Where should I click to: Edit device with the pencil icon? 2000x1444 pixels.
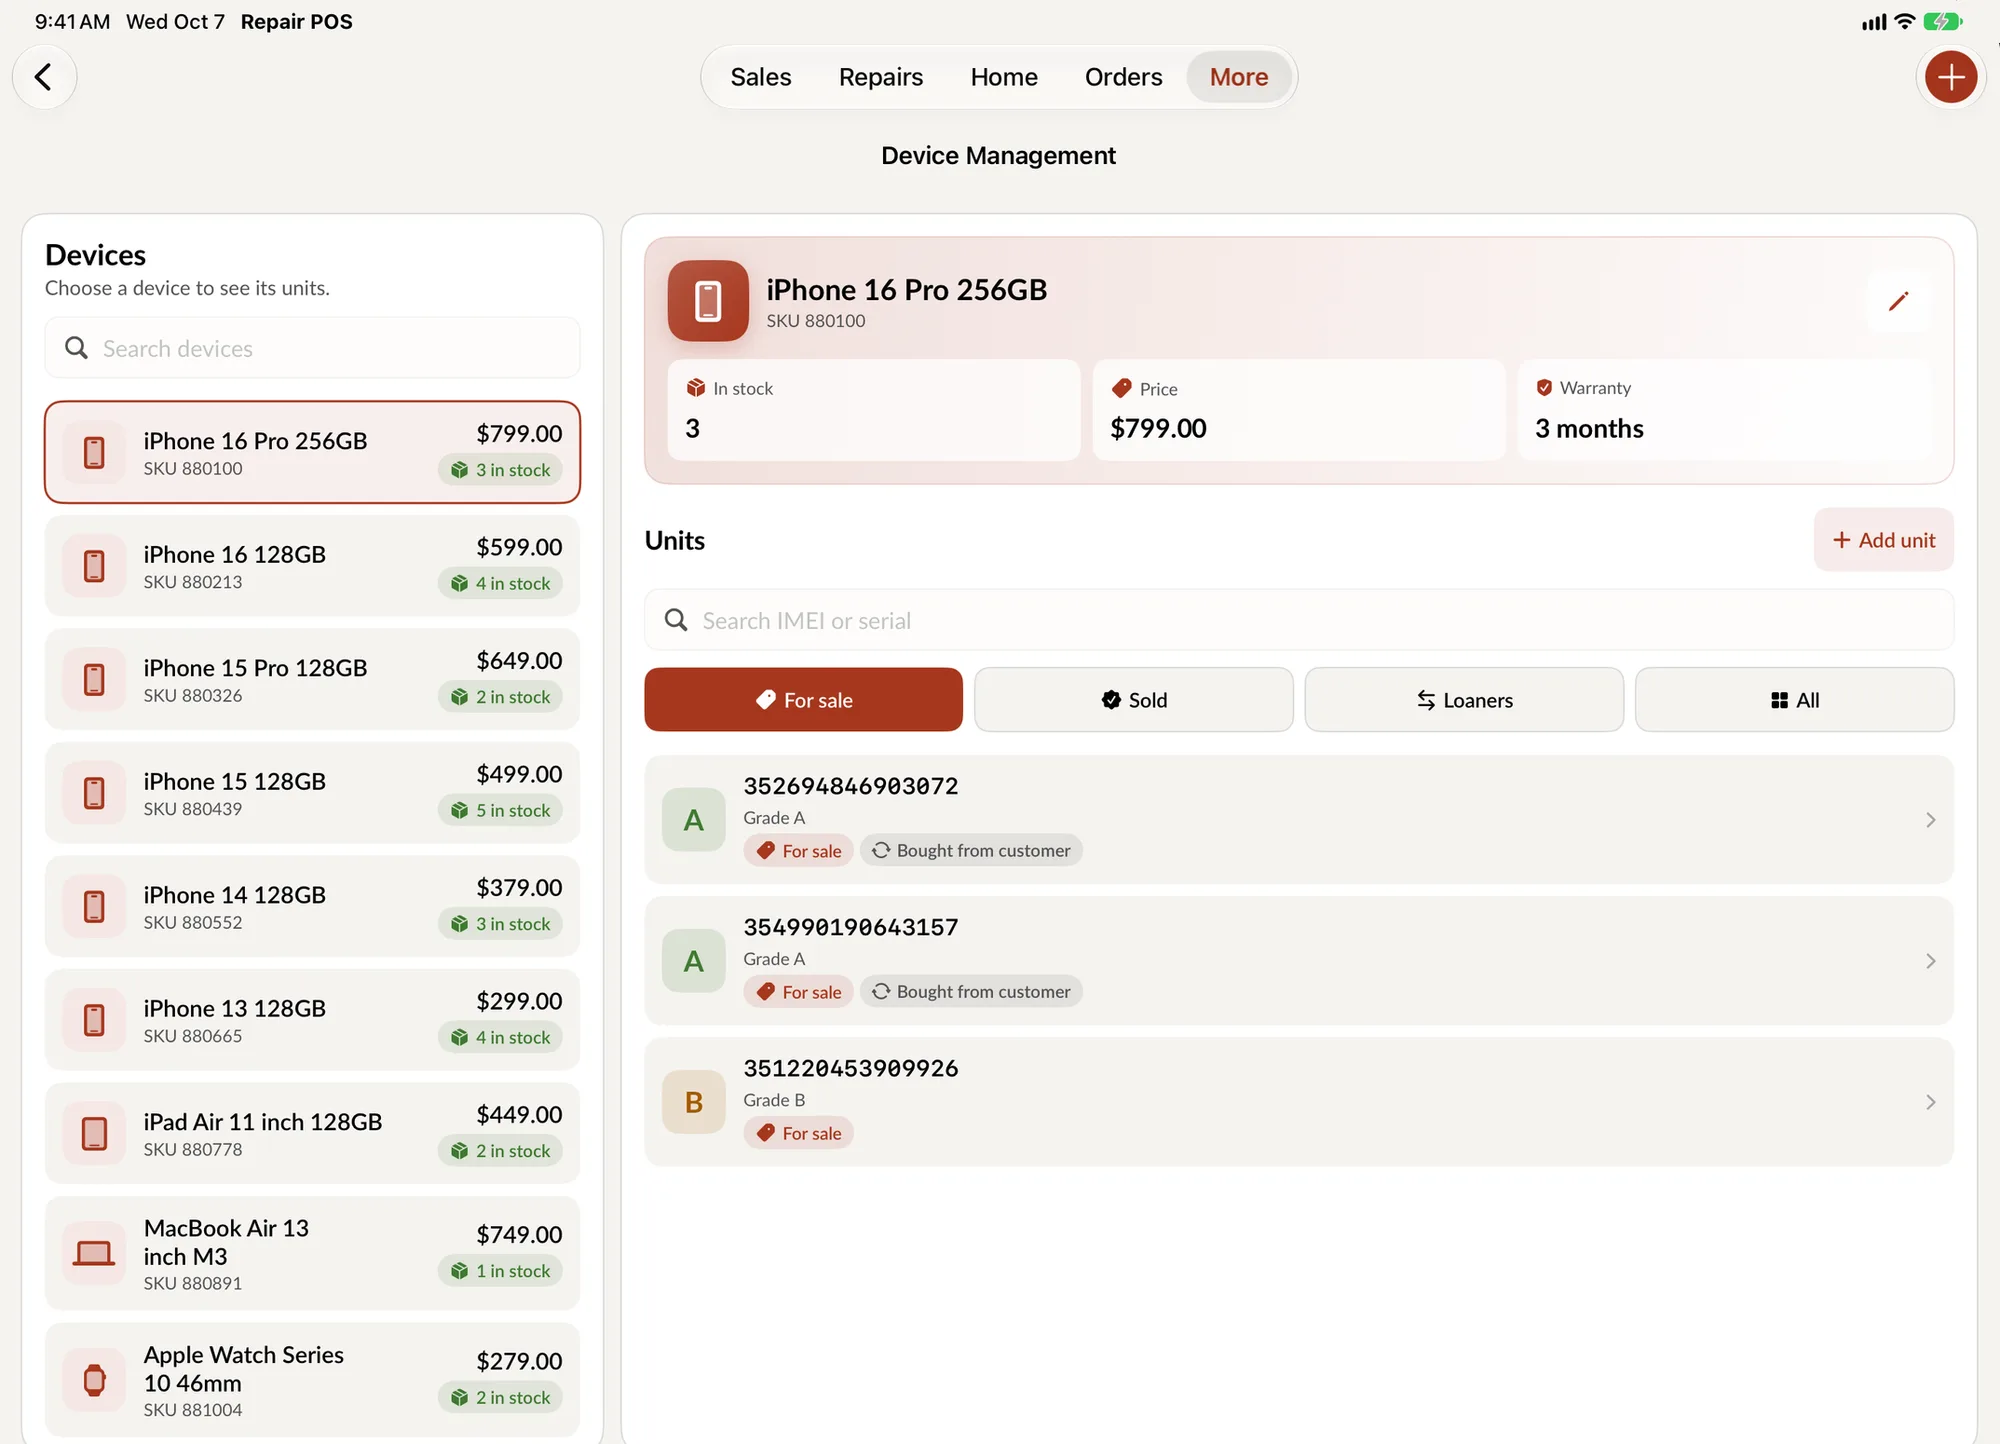coord(1898,301)
